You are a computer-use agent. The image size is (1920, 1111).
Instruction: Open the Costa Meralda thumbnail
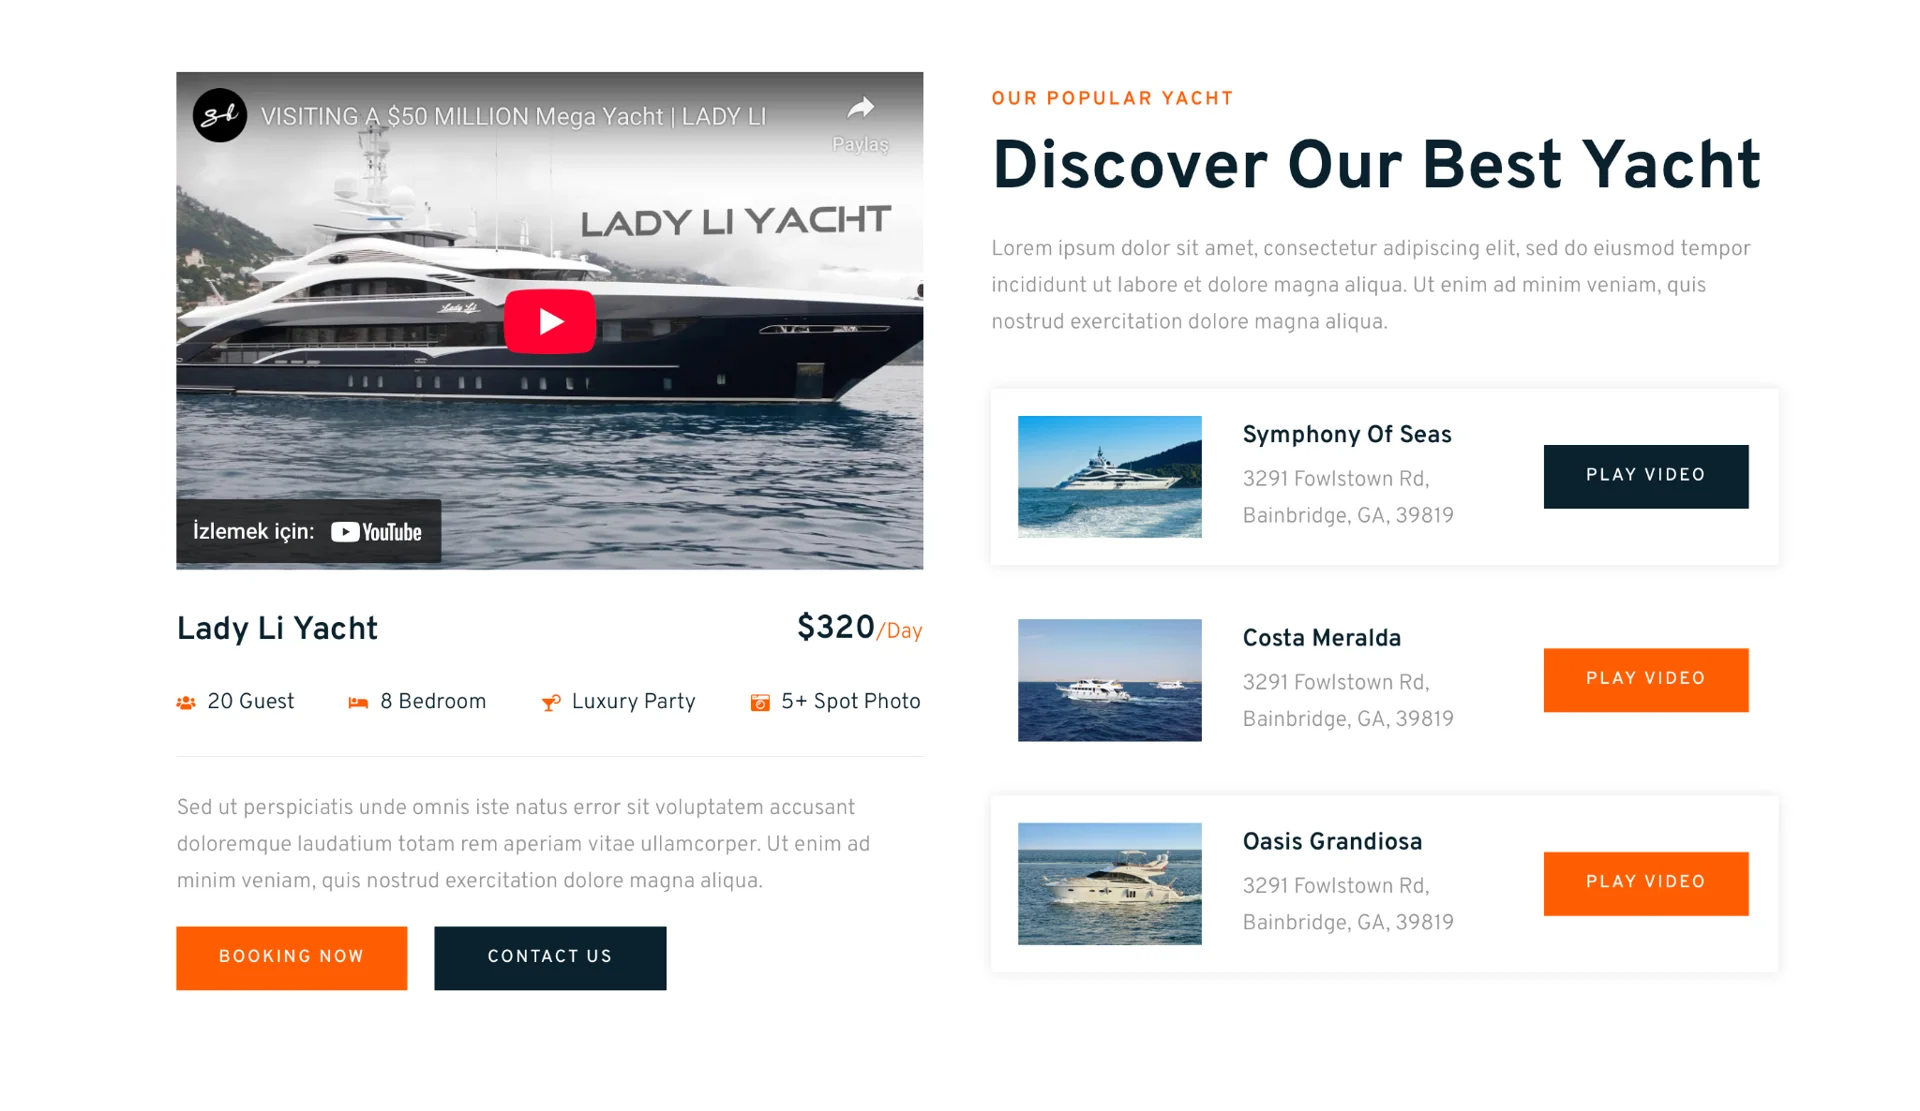[x=1110, y=680]
